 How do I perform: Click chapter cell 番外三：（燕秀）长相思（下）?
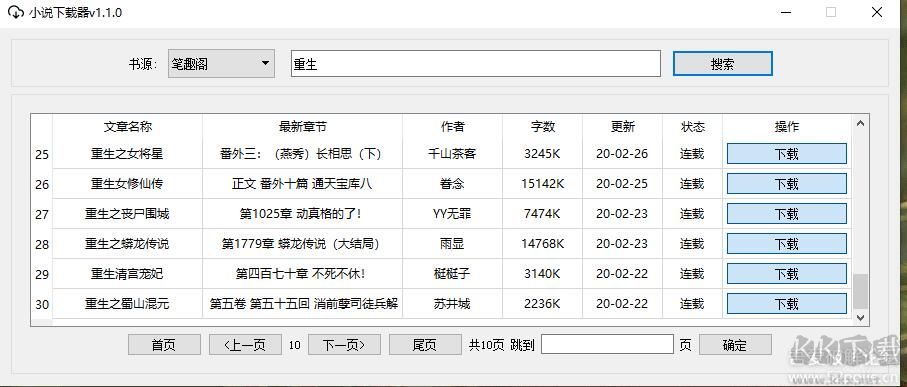(x=303, y=154)
